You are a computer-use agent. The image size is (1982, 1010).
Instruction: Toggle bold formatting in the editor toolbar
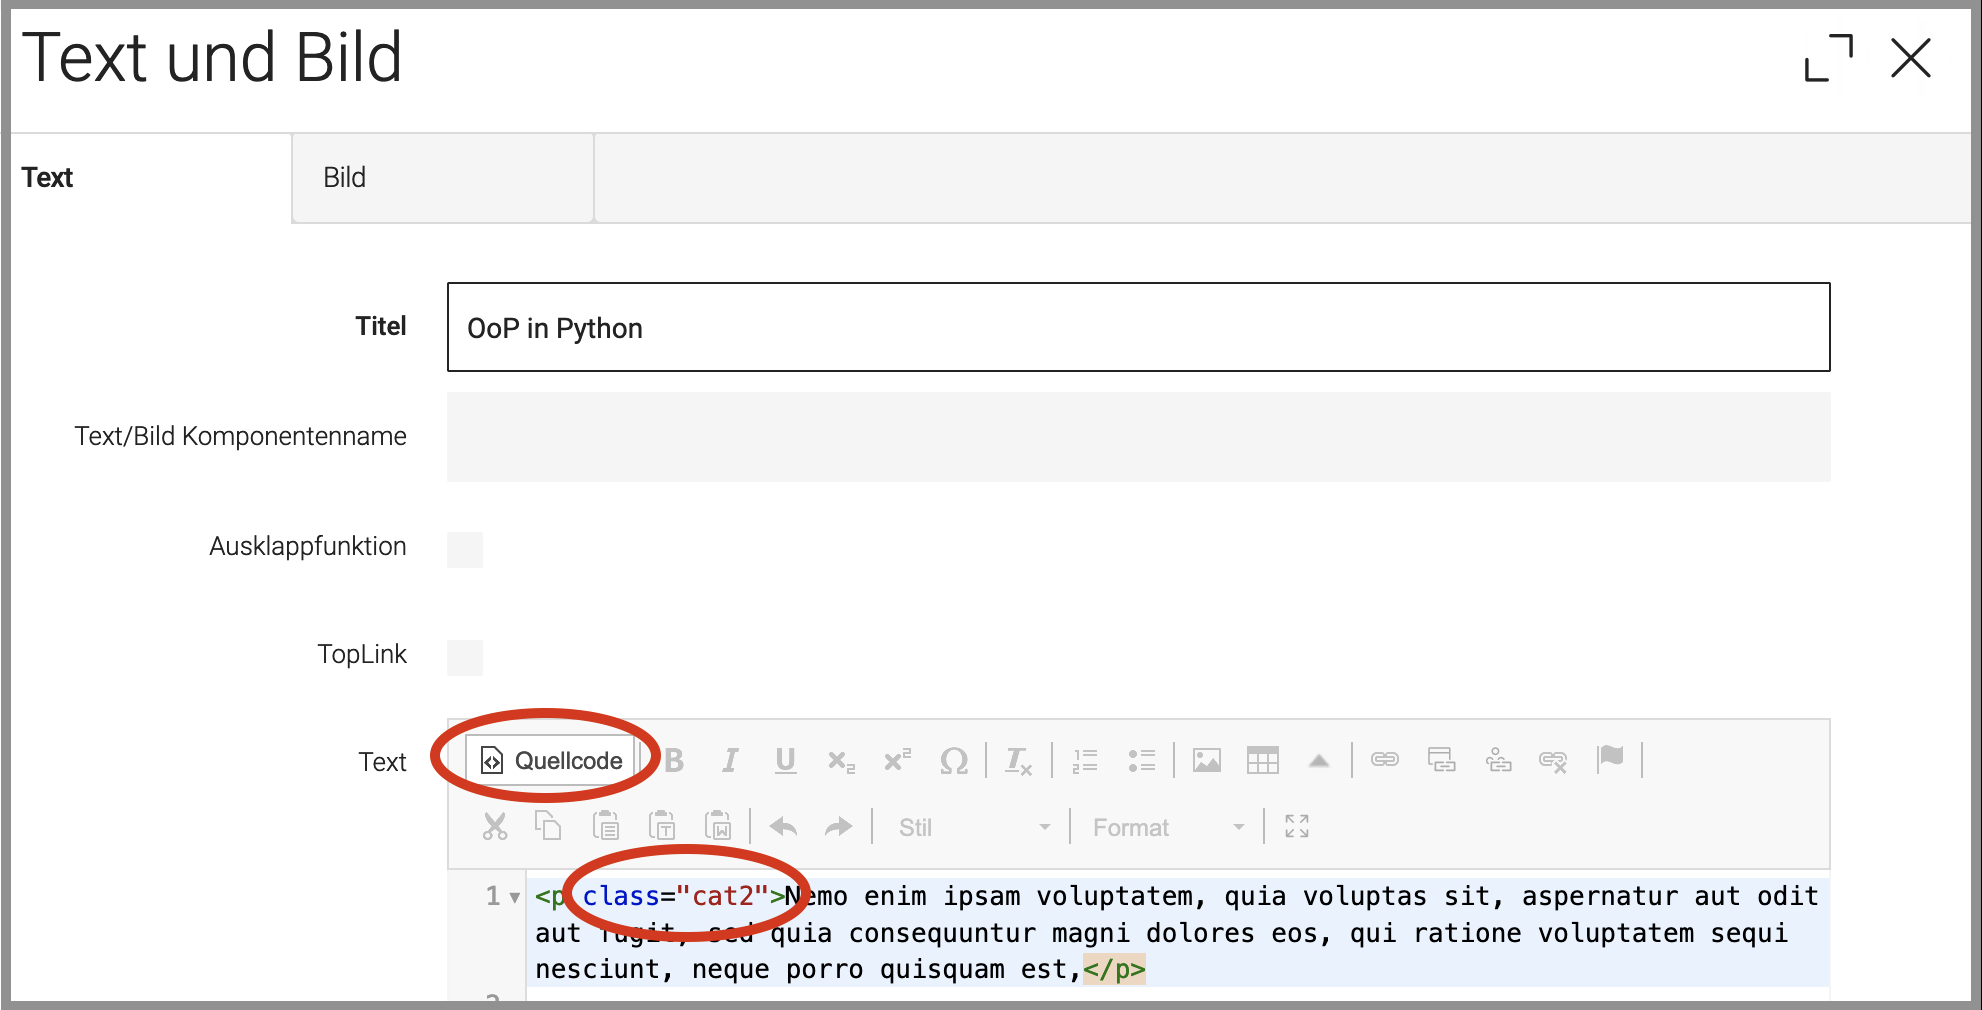[675, 761]
